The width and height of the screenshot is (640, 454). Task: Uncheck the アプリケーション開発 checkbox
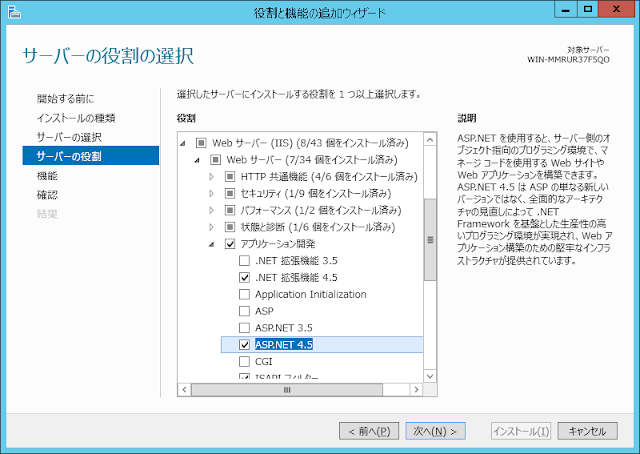pos(230,244)
